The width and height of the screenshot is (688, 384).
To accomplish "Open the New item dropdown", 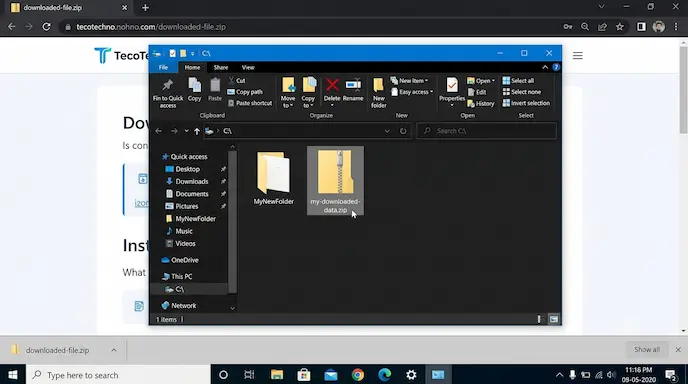I will click(409, 81).
